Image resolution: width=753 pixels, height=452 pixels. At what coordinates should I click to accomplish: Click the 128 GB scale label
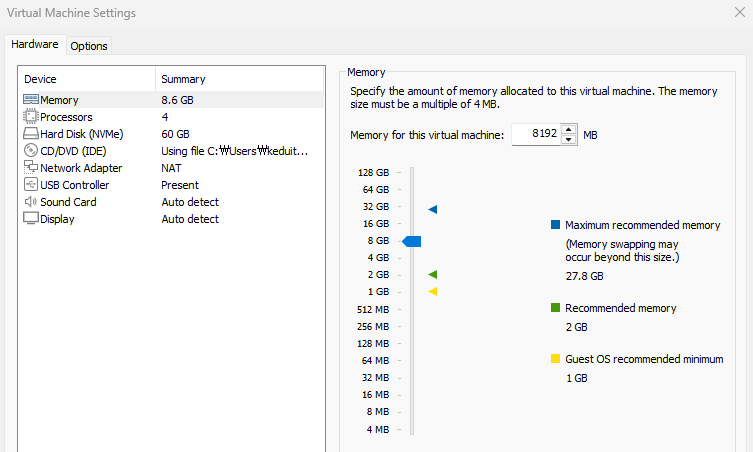coord(374,172)
